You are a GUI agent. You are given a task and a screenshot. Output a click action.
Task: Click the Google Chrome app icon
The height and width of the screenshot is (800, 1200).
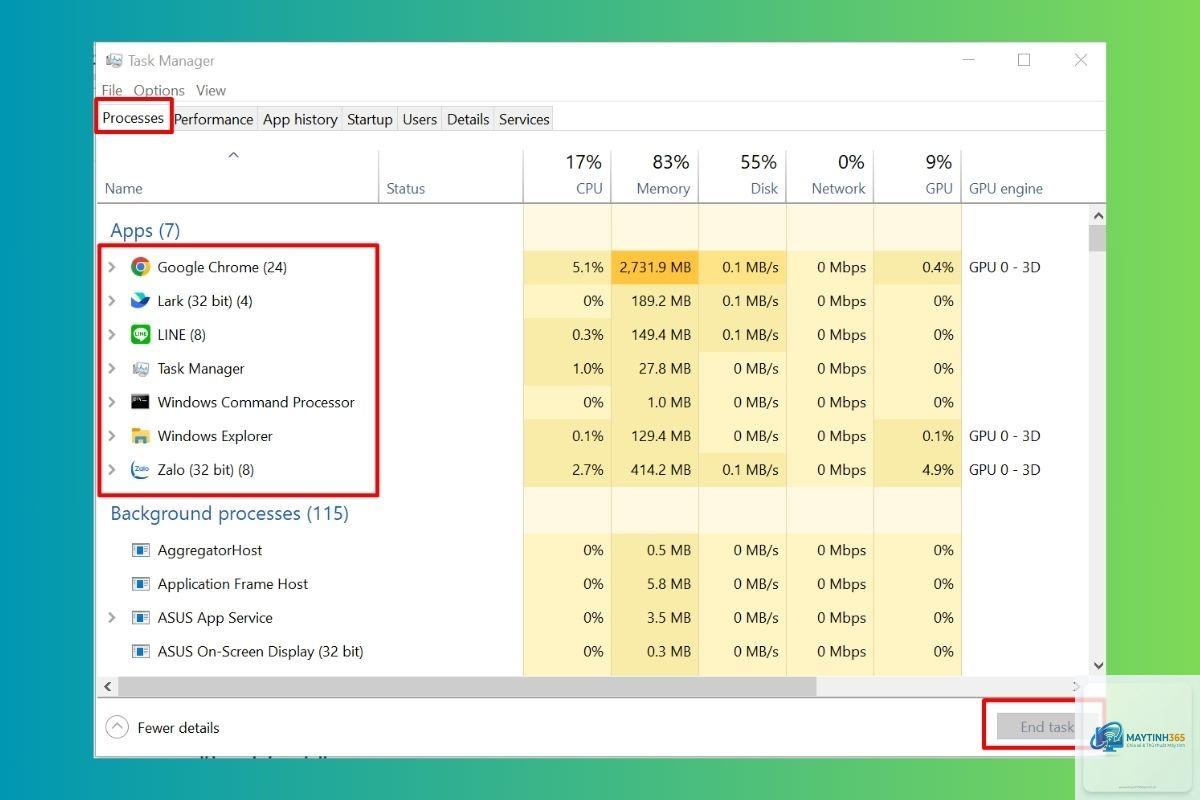pos(140,267)
